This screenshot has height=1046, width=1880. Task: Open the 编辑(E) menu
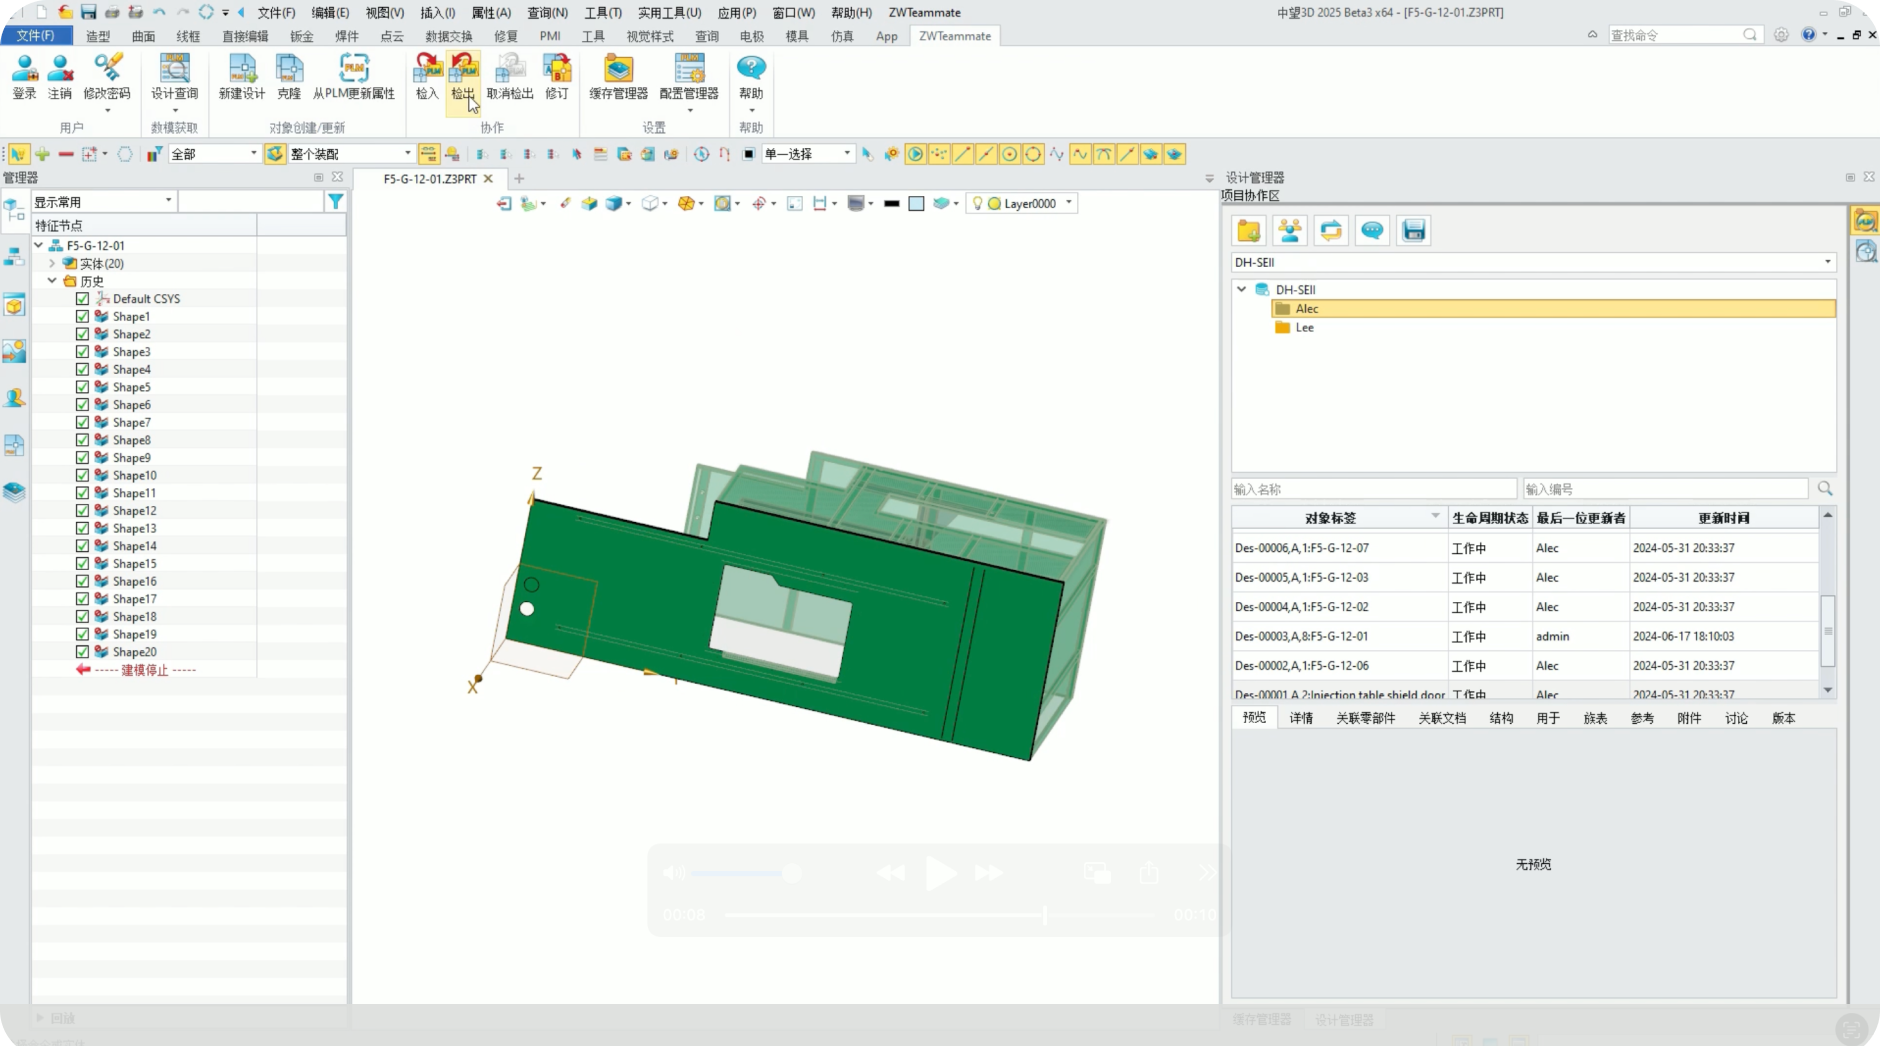point(330,12)
